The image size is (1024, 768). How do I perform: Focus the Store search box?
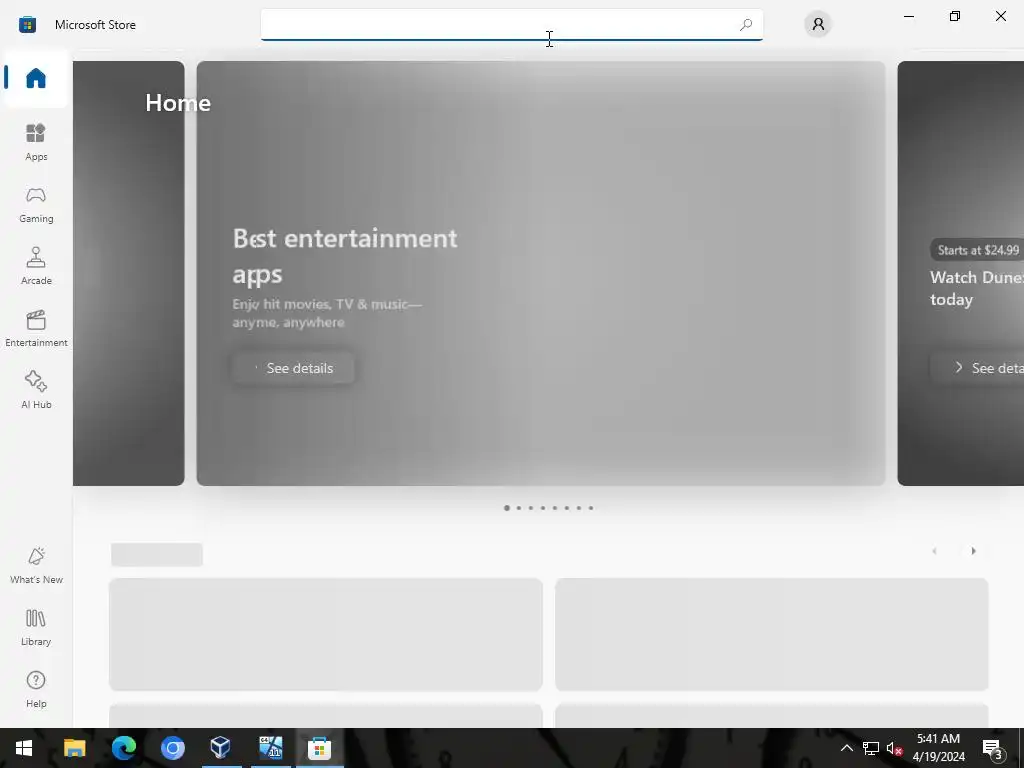511,25
